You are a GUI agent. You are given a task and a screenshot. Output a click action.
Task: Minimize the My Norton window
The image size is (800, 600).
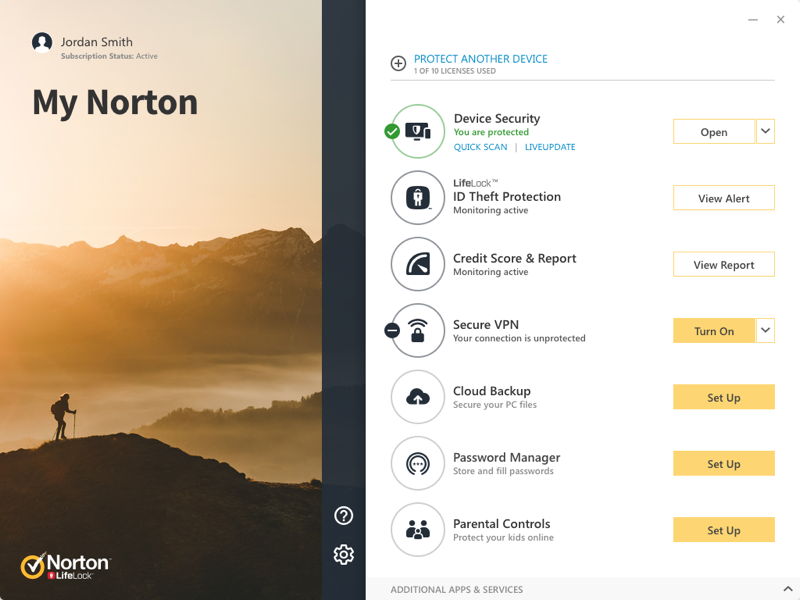[x=753, y=20]
